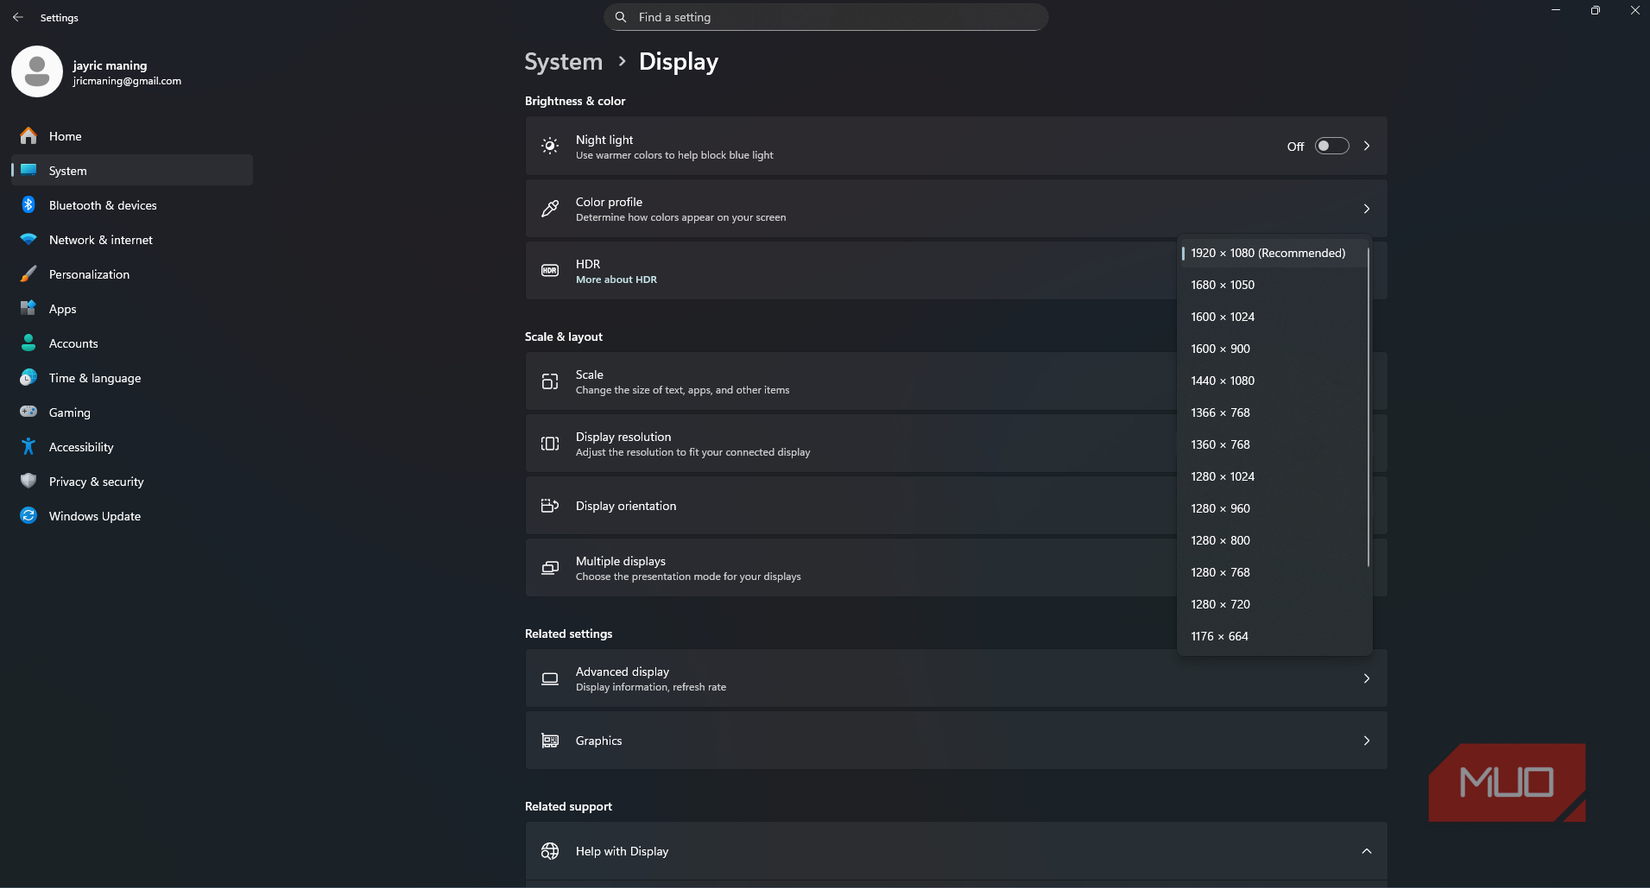Open the Advanced display row

(x=956, y=678)
